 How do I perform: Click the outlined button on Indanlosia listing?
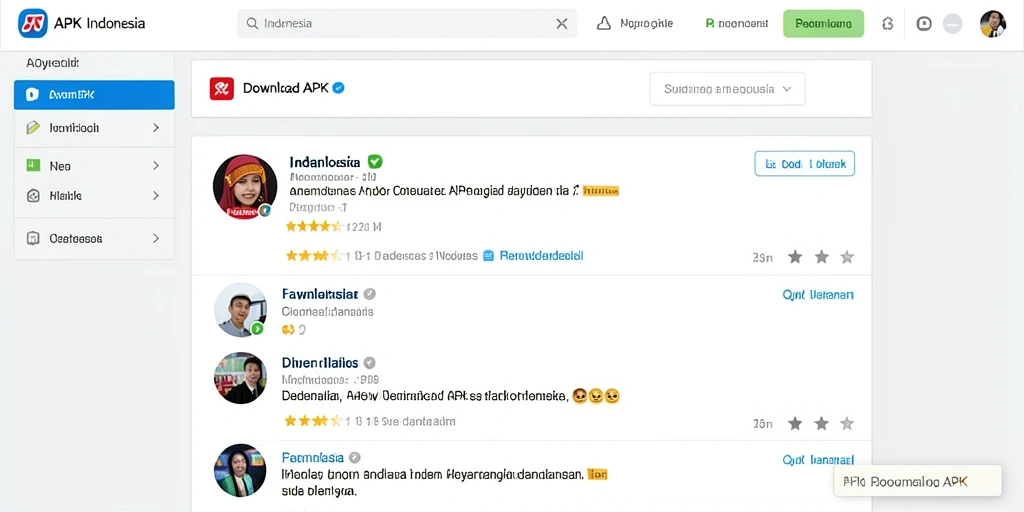[805, 164]
